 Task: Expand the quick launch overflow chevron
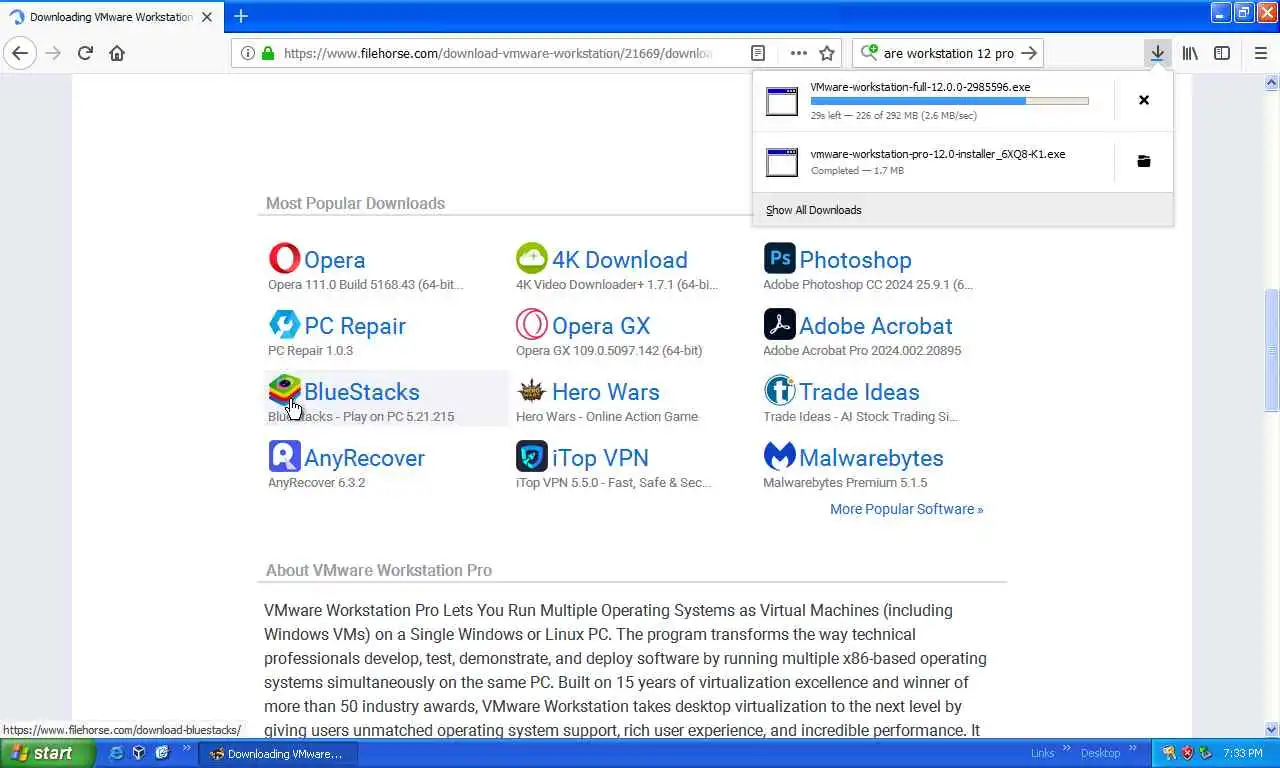pyautogui.click(x=186, y=749)
